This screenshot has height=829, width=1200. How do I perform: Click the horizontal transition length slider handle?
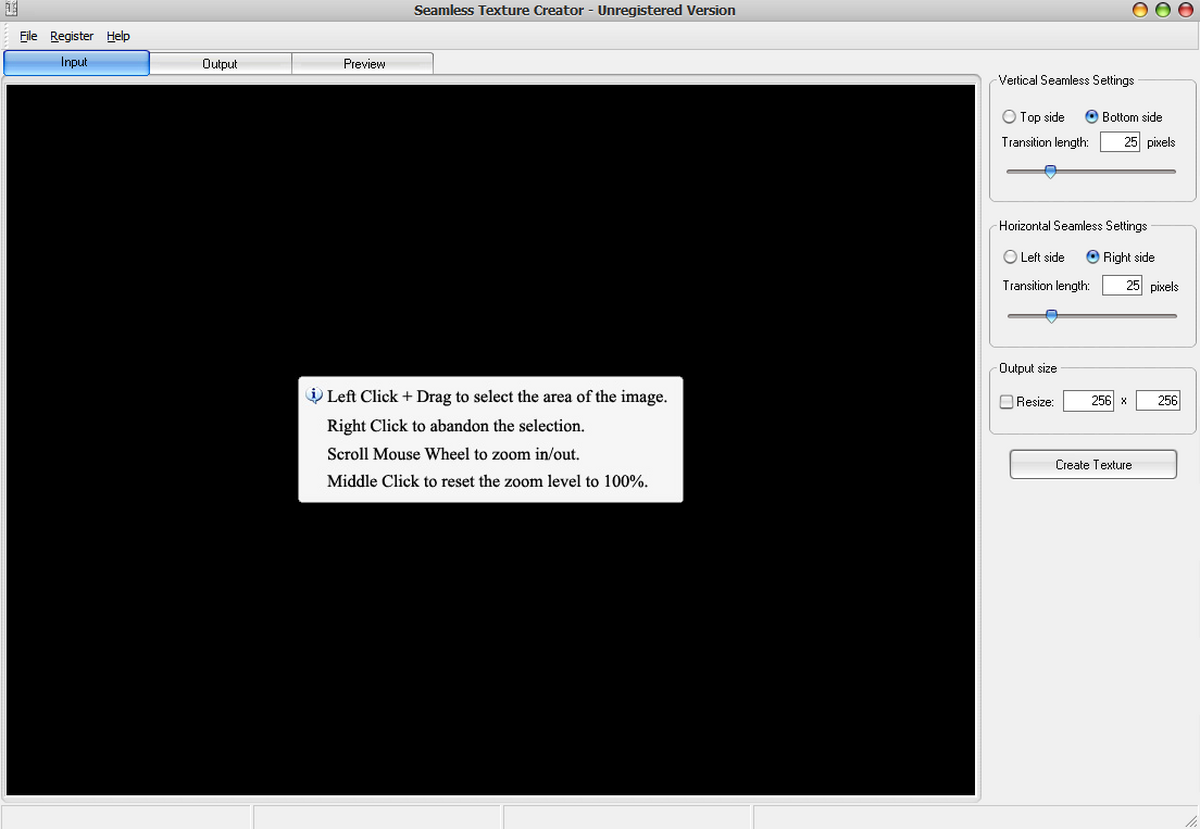[1051, 316]
